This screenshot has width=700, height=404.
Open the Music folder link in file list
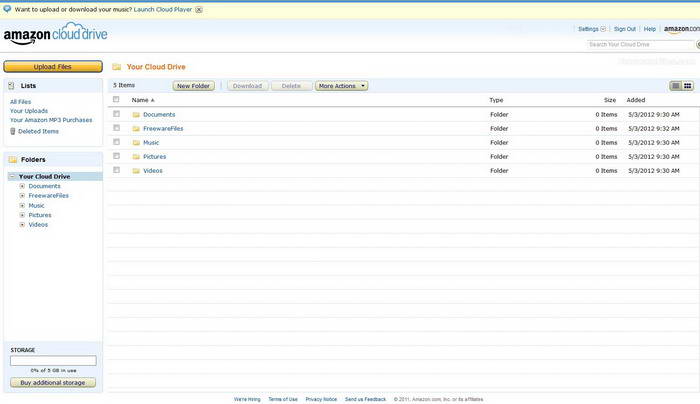(x=151, y=143)
